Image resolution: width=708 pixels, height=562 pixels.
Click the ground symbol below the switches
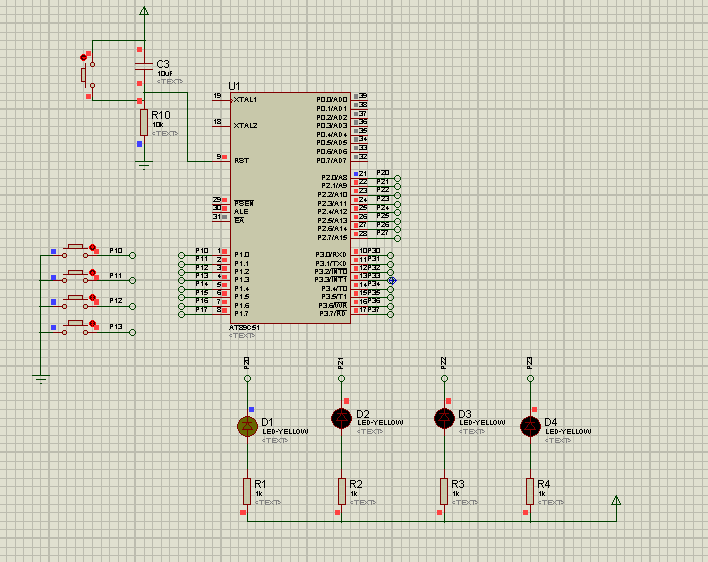click(x=41, y=377)
